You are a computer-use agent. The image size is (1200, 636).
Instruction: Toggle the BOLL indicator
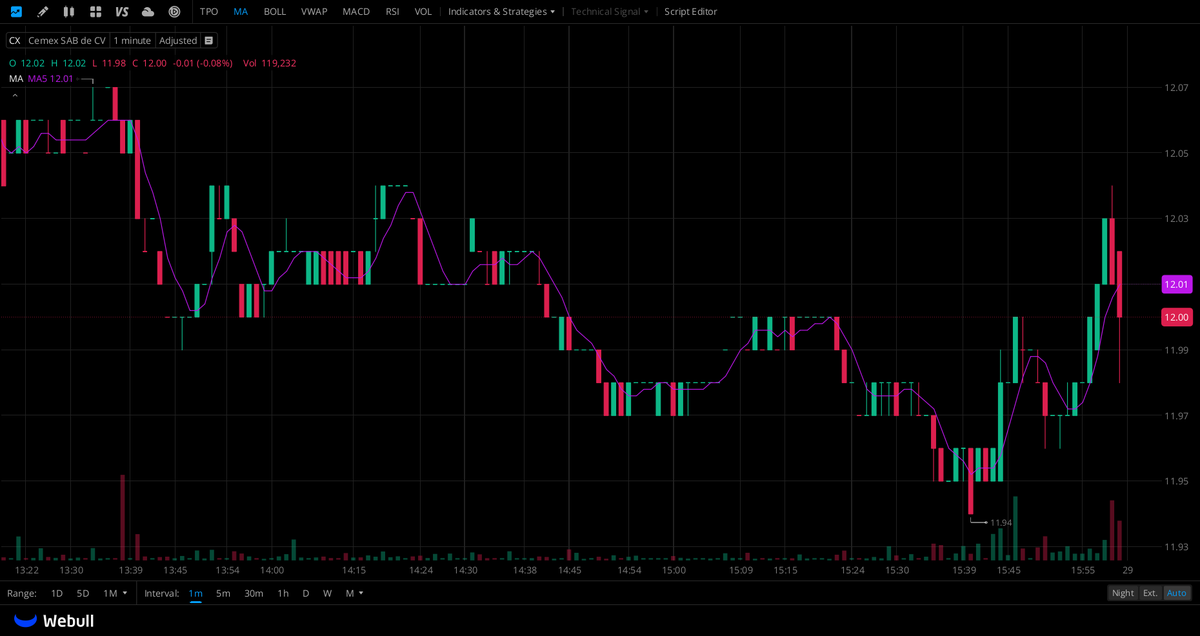(x=274, y=12)
